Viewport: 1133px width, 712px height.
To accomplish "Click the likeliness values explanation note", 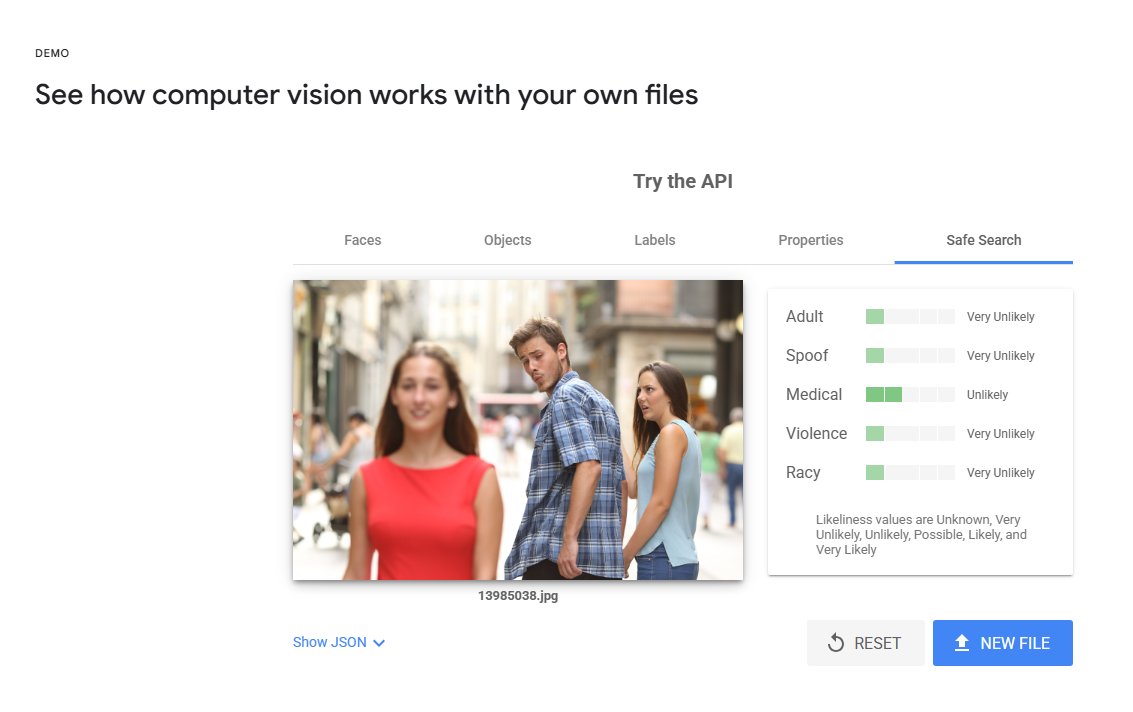I will point(921,534).
